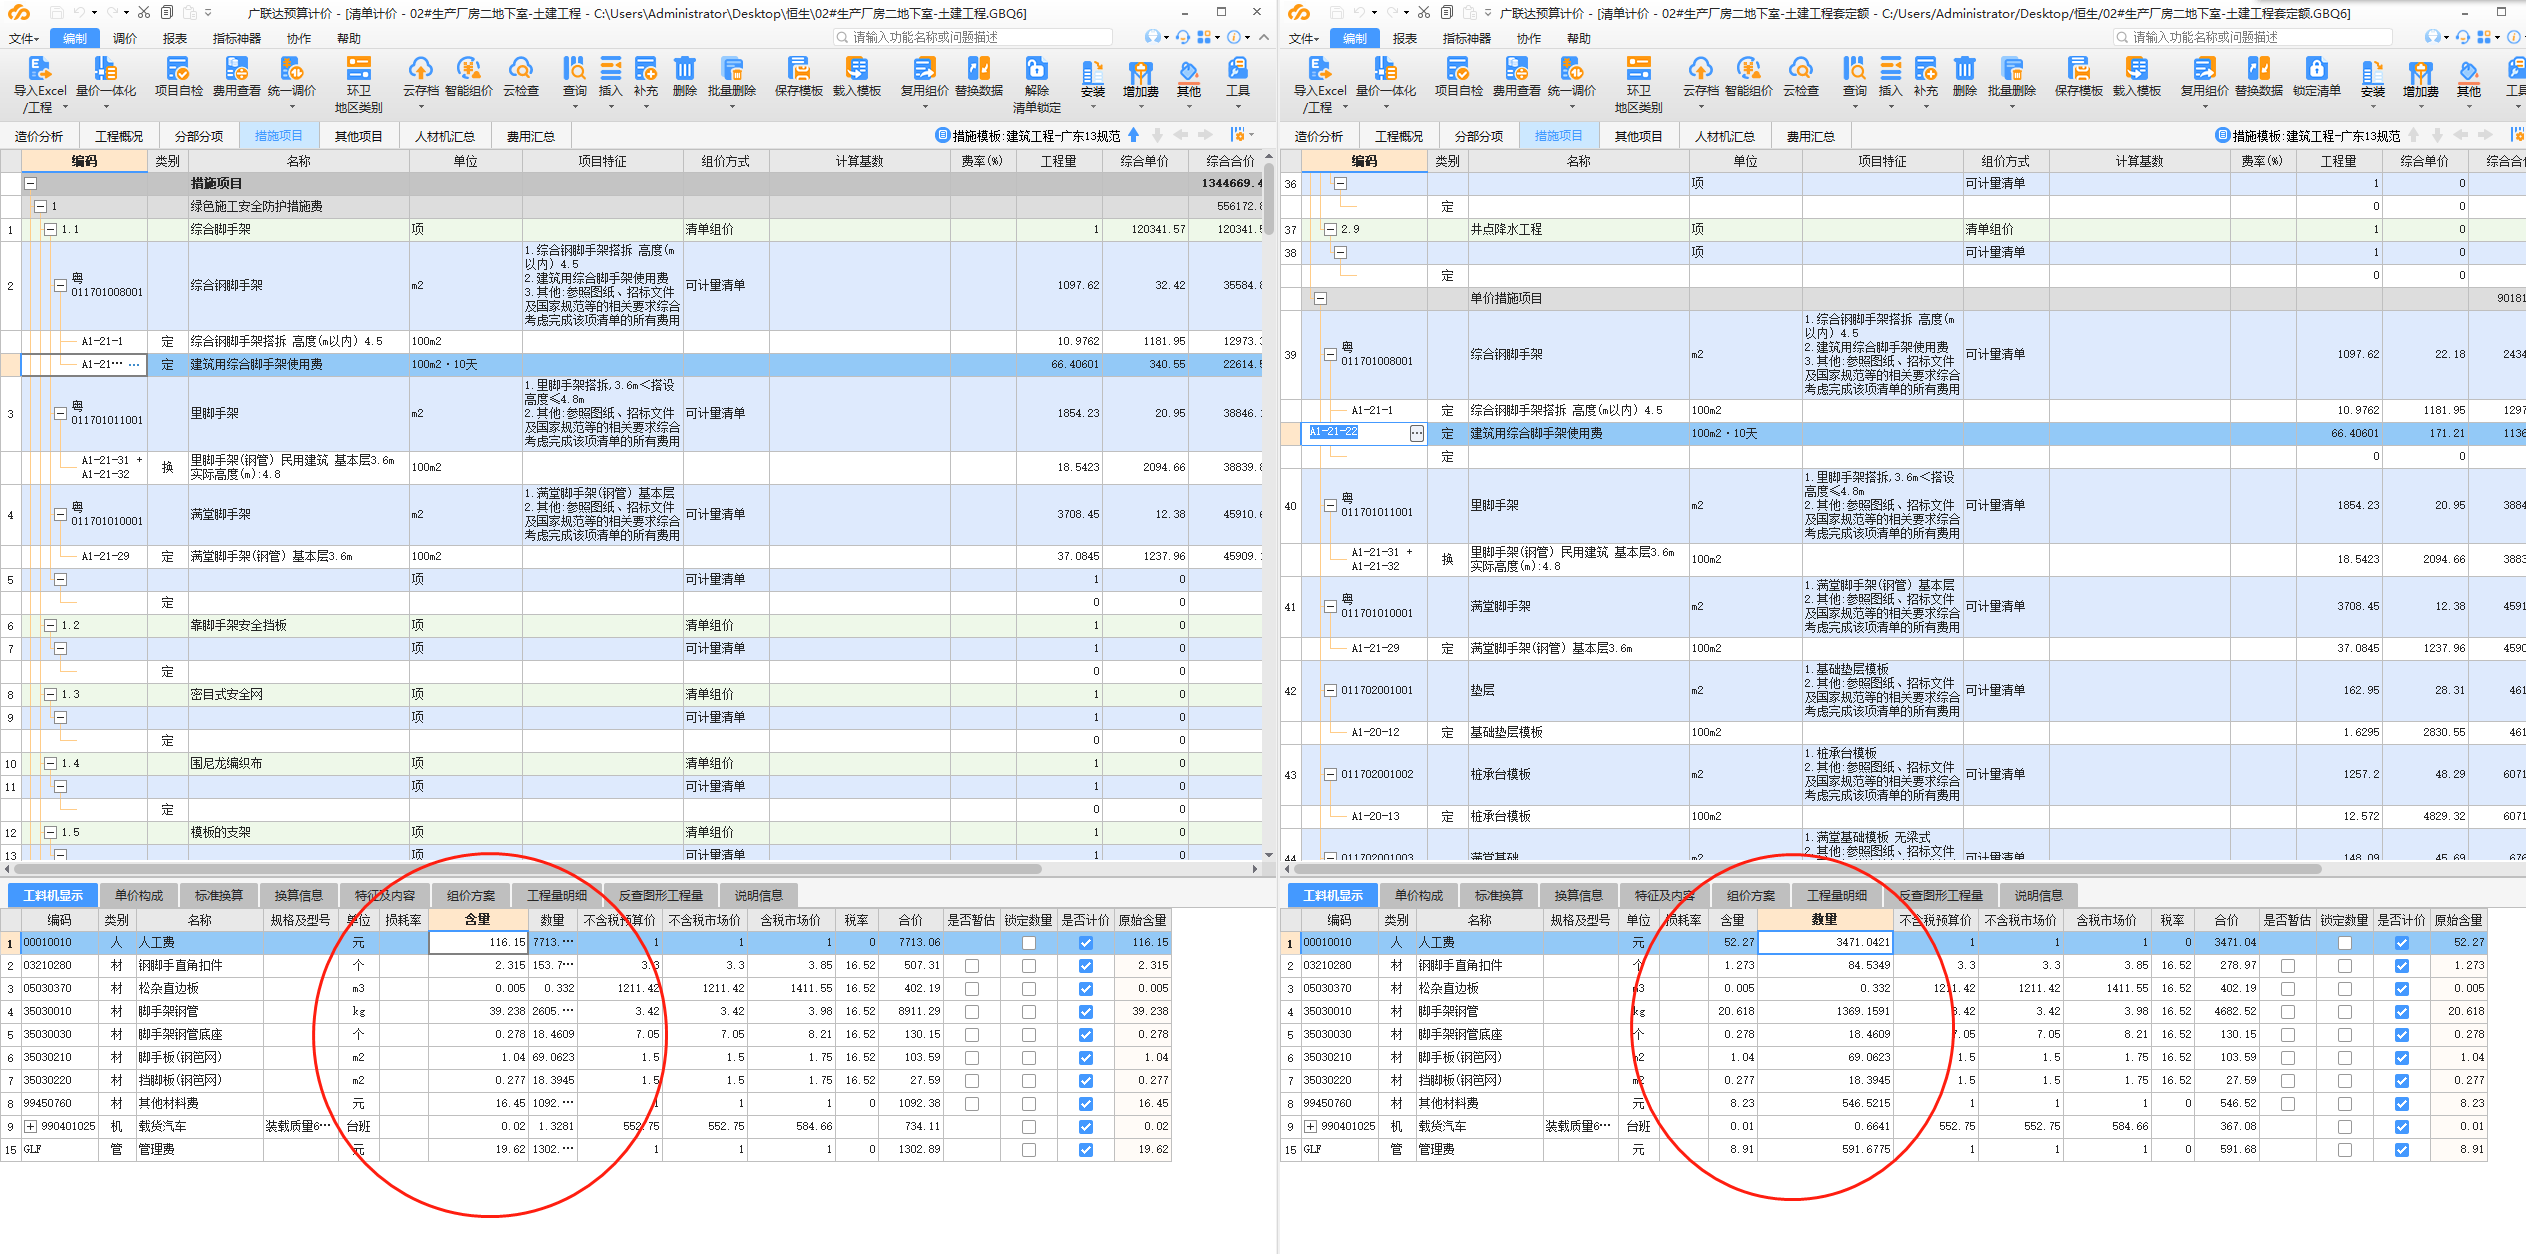This screenshot has width=2526, height=1254.
Task: Click 删除 trash icon in left window
Action: coord(684,69)
